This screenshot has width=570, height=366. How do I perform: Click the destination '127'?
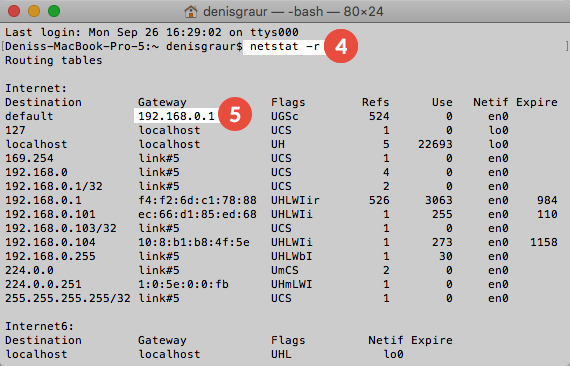(16, 130)
